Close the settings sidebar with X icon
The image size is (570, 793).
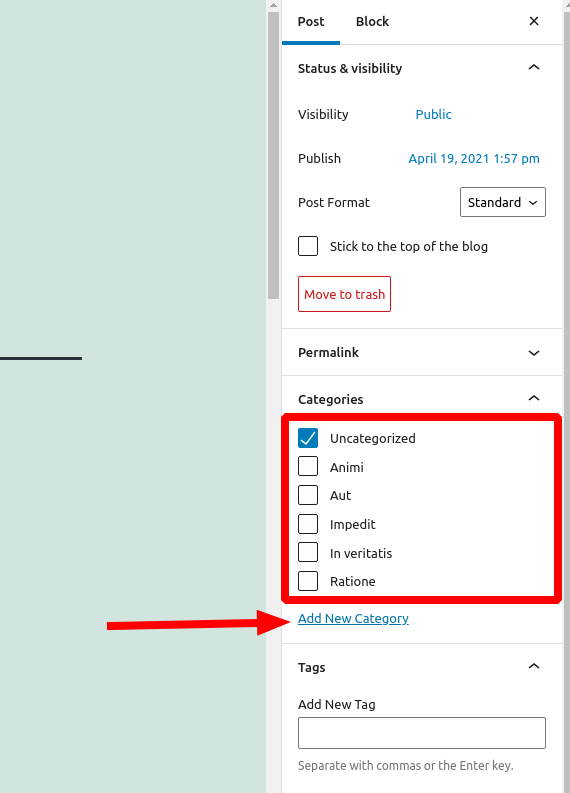click(x=534, y=21)
